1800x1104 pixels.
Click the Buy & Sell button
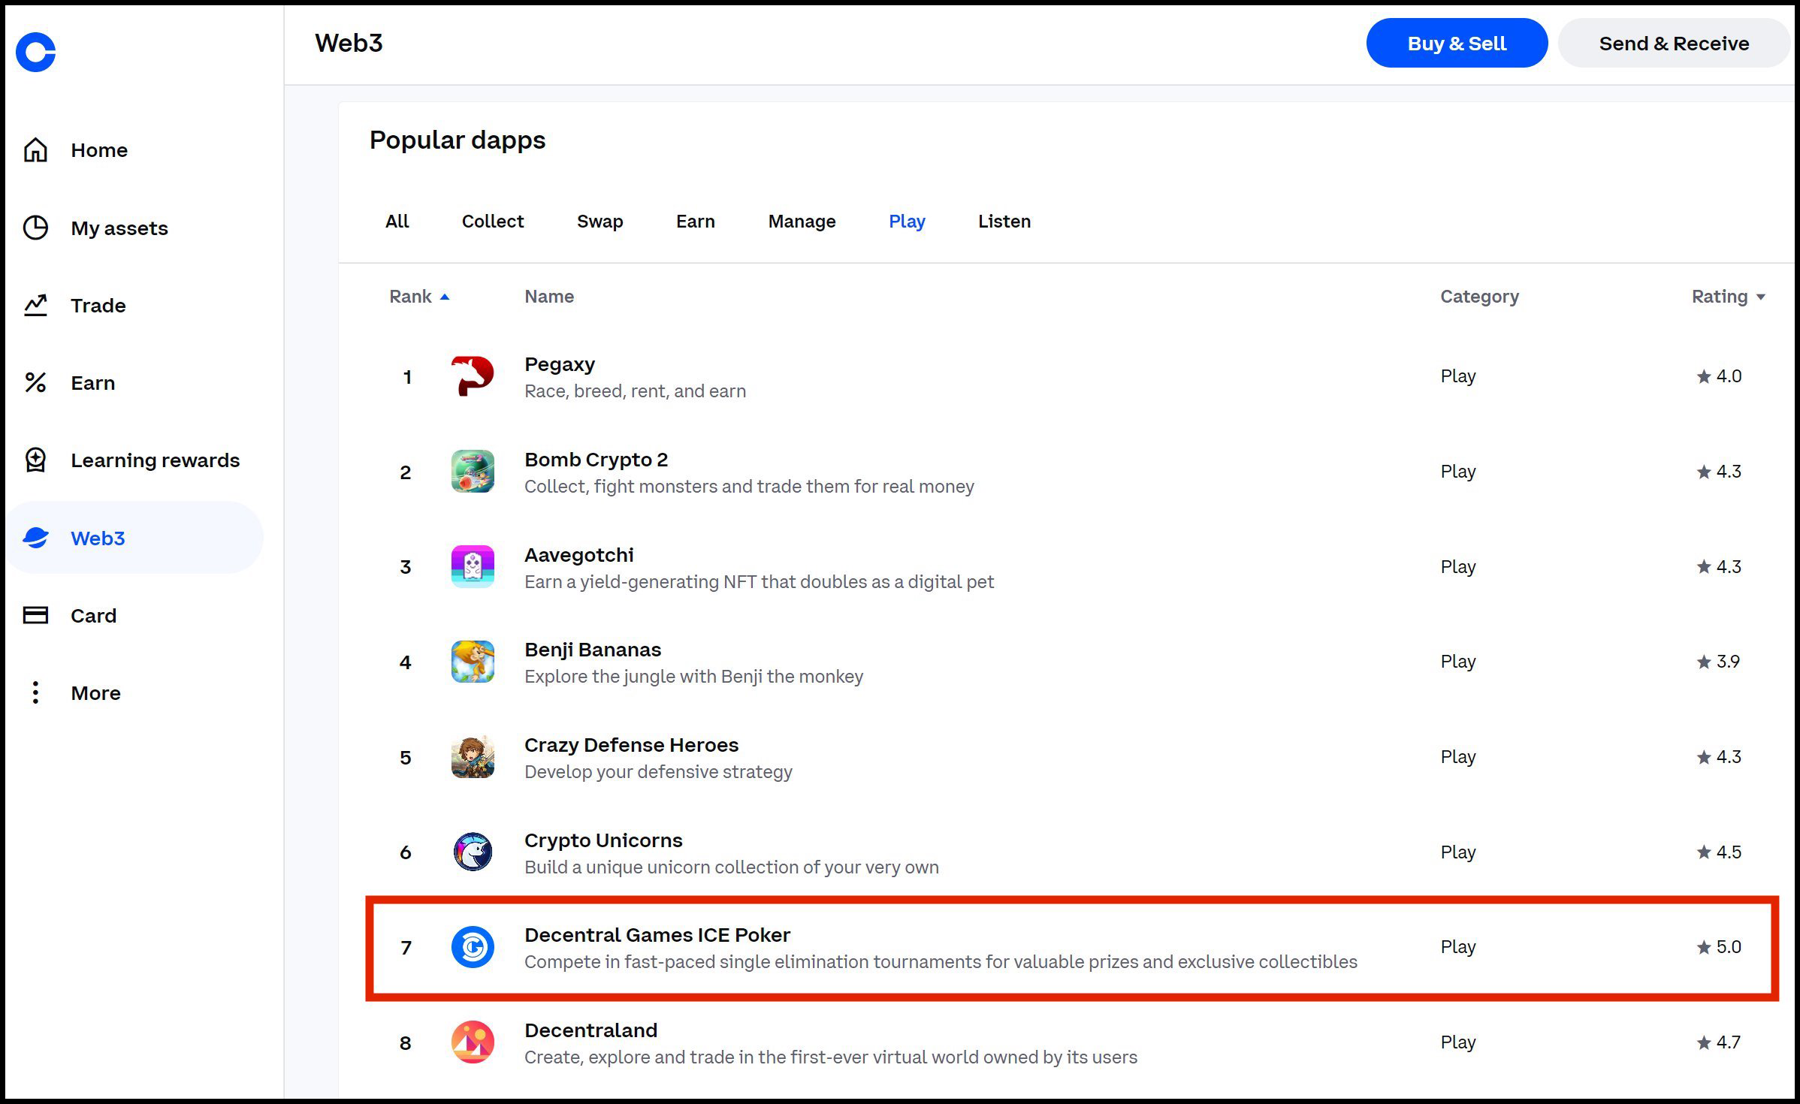[x=1456, y=42]
